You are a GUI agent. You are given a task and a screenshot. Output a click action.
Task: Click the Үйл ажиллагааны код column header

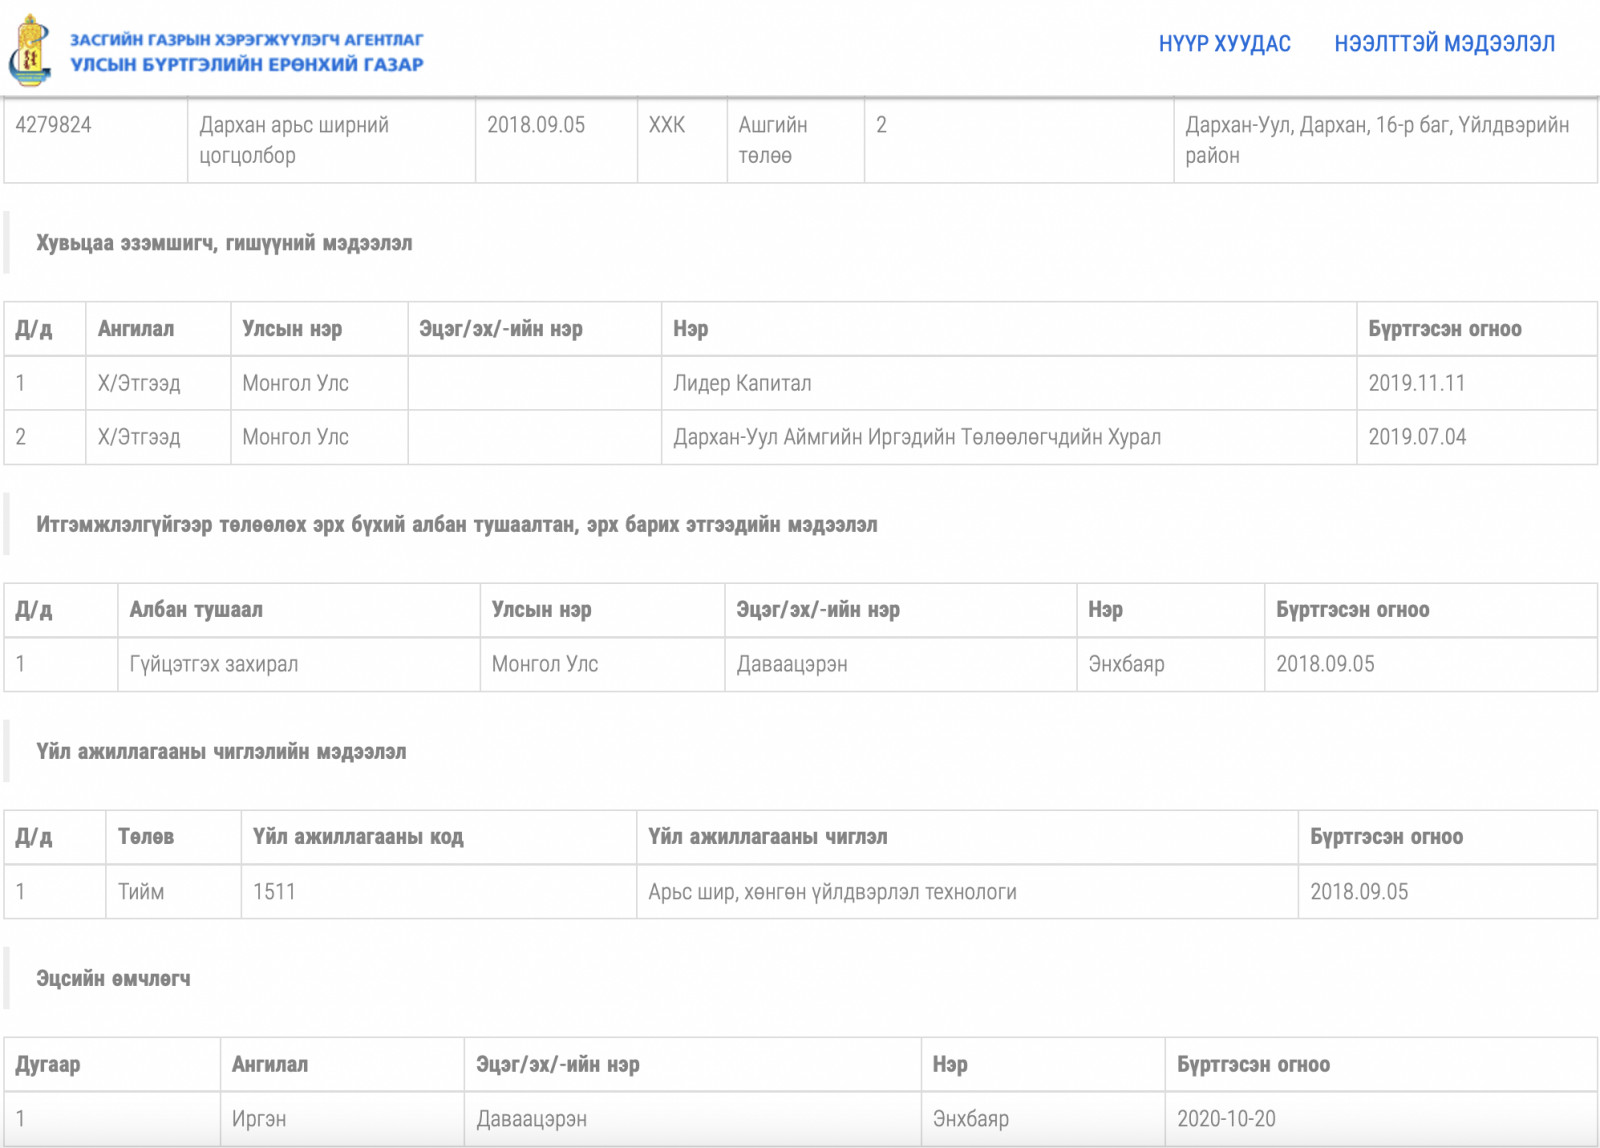pos(358,837)
